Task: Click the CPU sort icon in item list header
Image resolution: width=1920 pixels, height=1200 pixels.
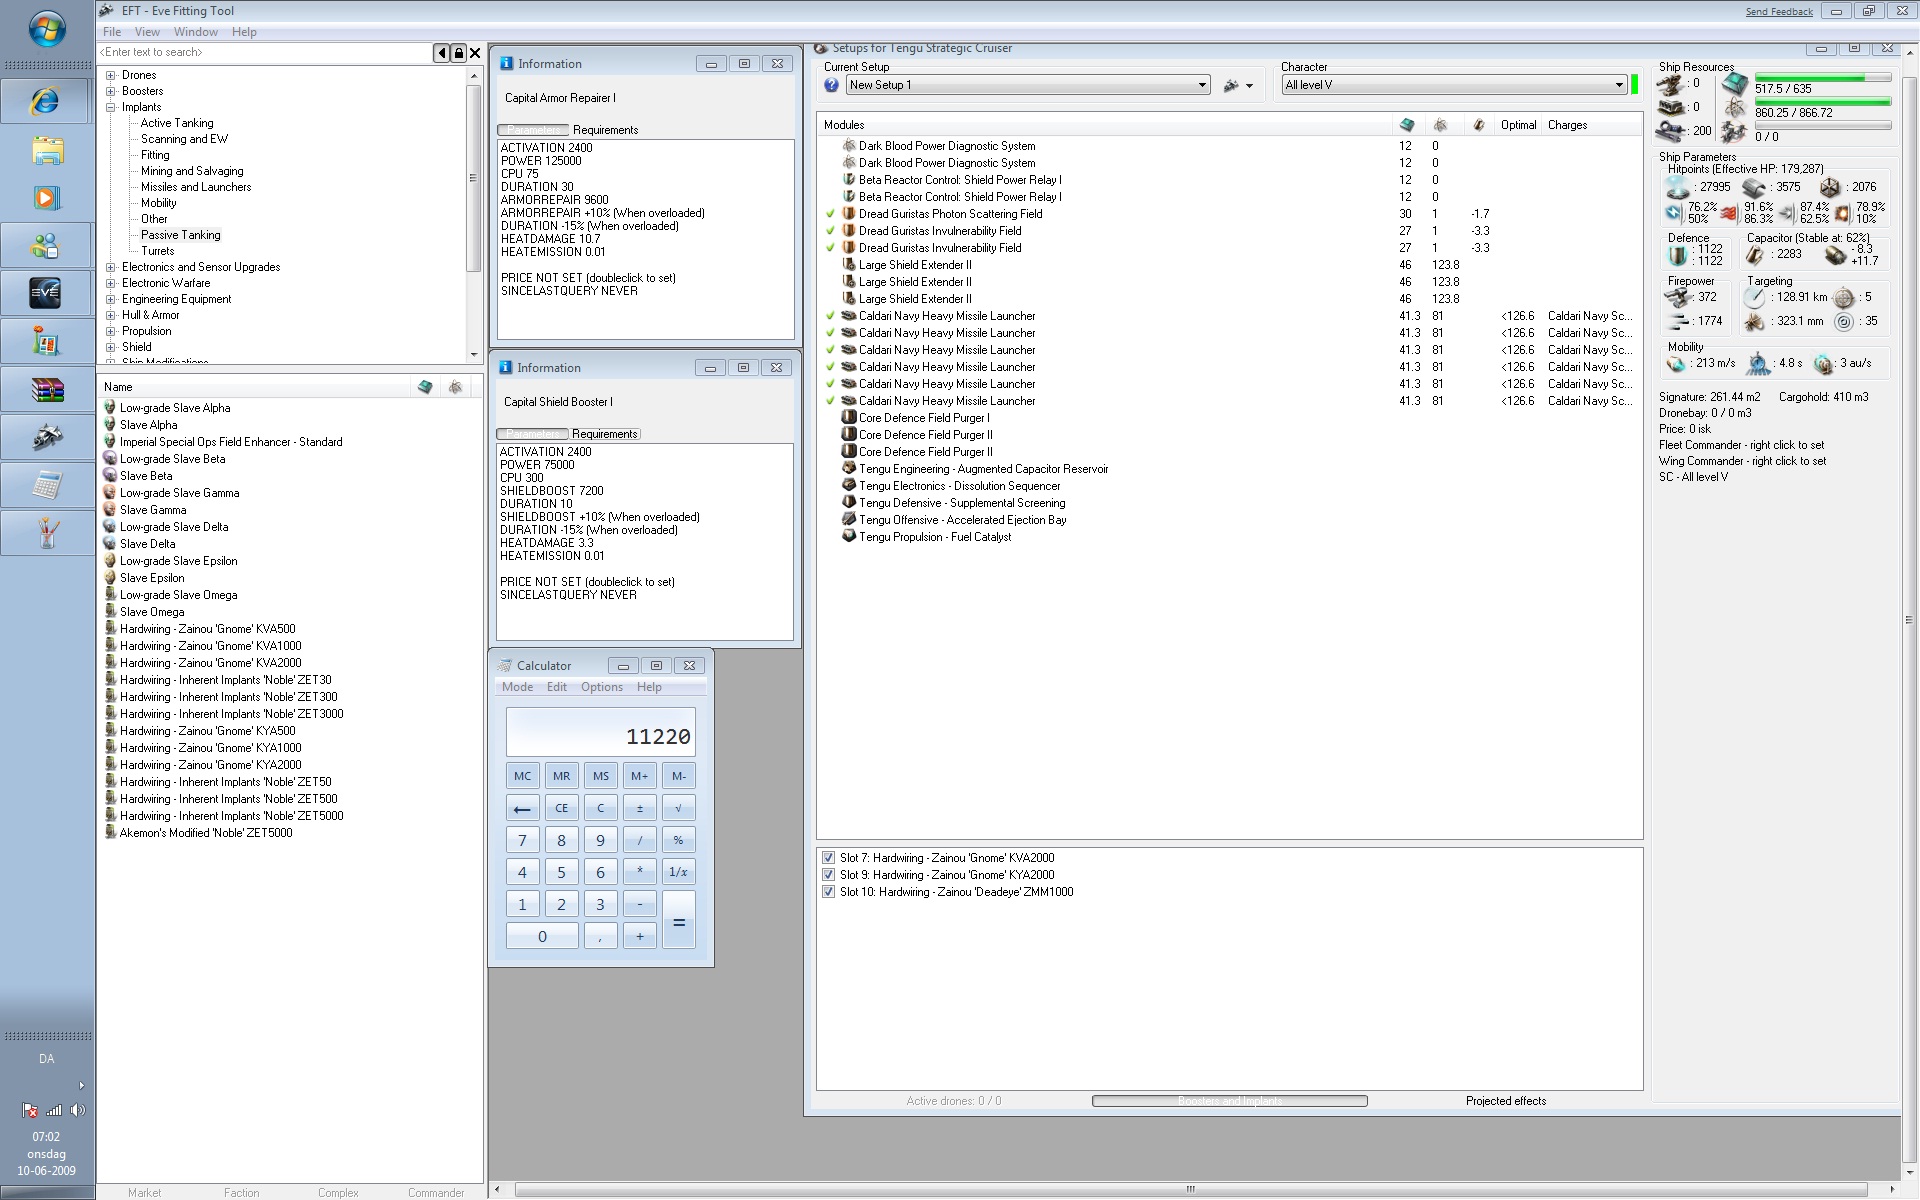Action: click(x=425, y=387)
